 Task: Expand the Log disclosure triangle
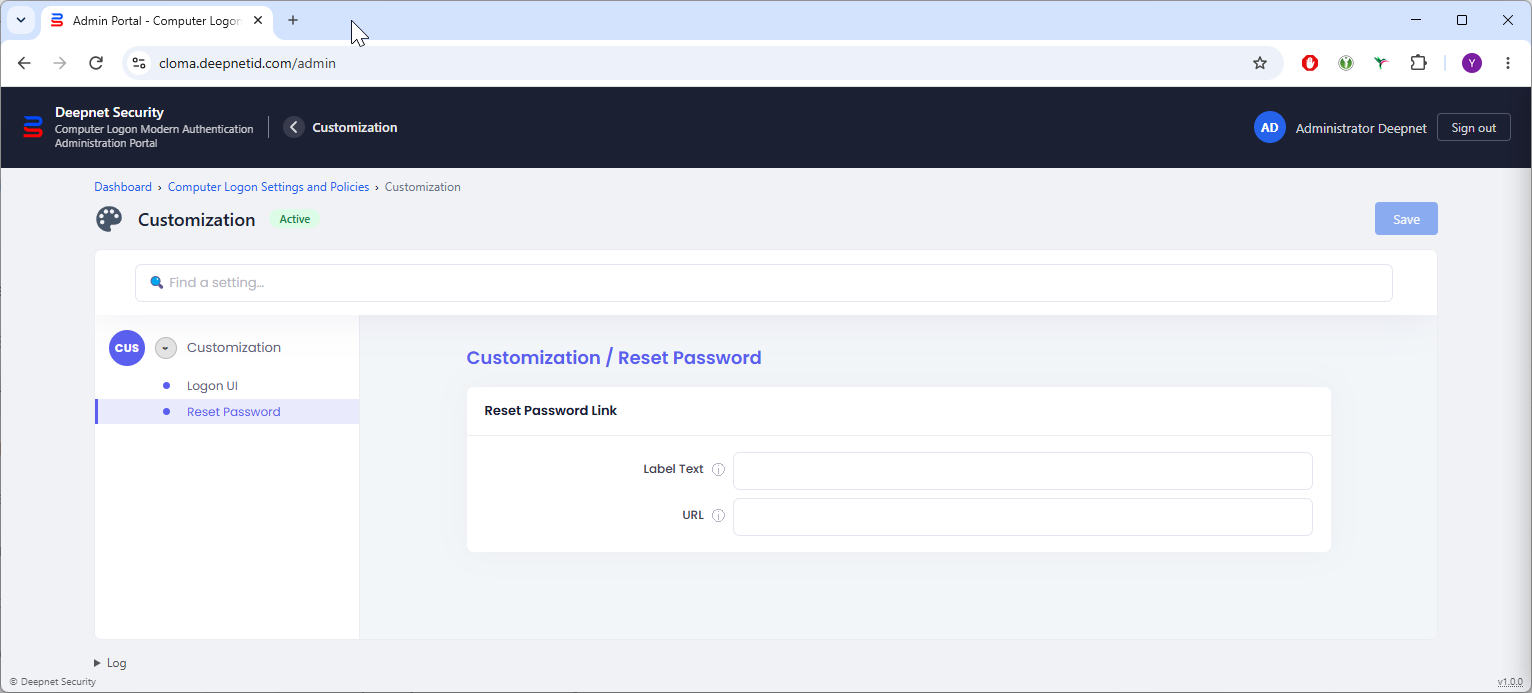97,663
